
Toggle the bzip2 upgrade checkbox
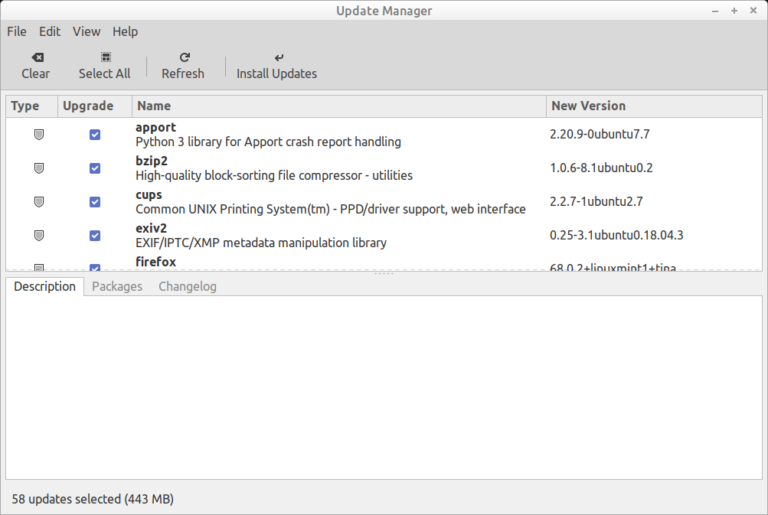tap(95, 168)
